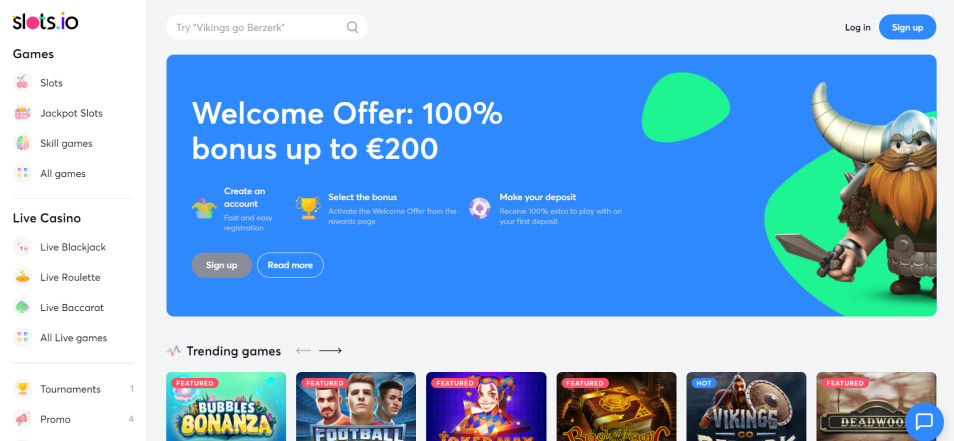Open the Live Baccarat club icon
This screenshot has width=954, height=441.
23,307
